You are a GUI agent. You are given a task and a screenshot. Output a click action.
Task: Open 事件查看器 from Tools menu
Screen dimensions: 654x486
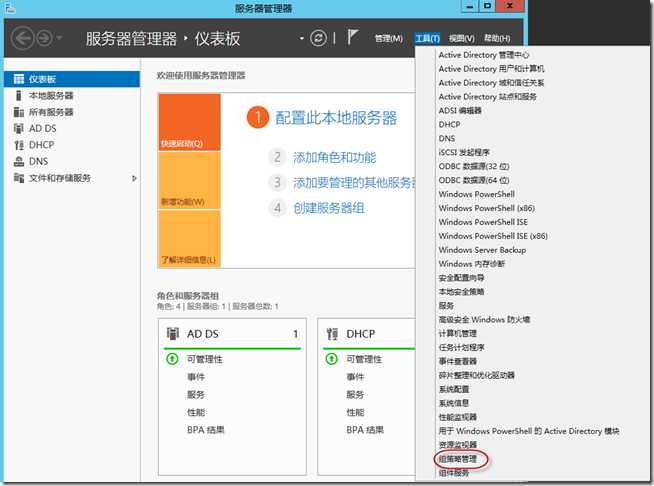pos(458,361)
